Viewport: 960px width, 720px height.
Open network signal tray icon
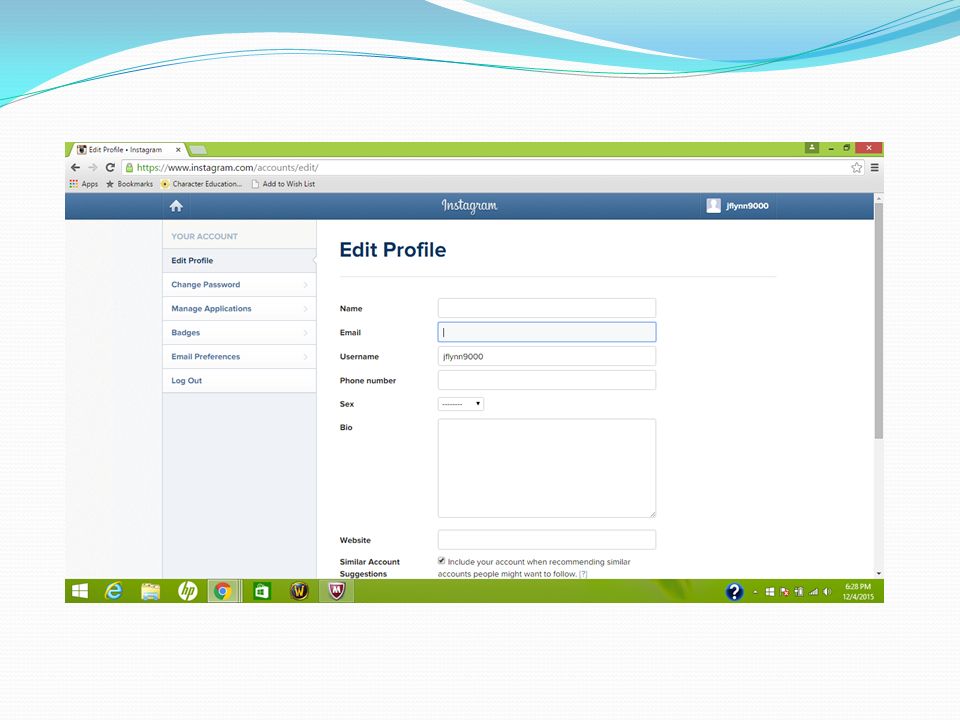(813, 591)
